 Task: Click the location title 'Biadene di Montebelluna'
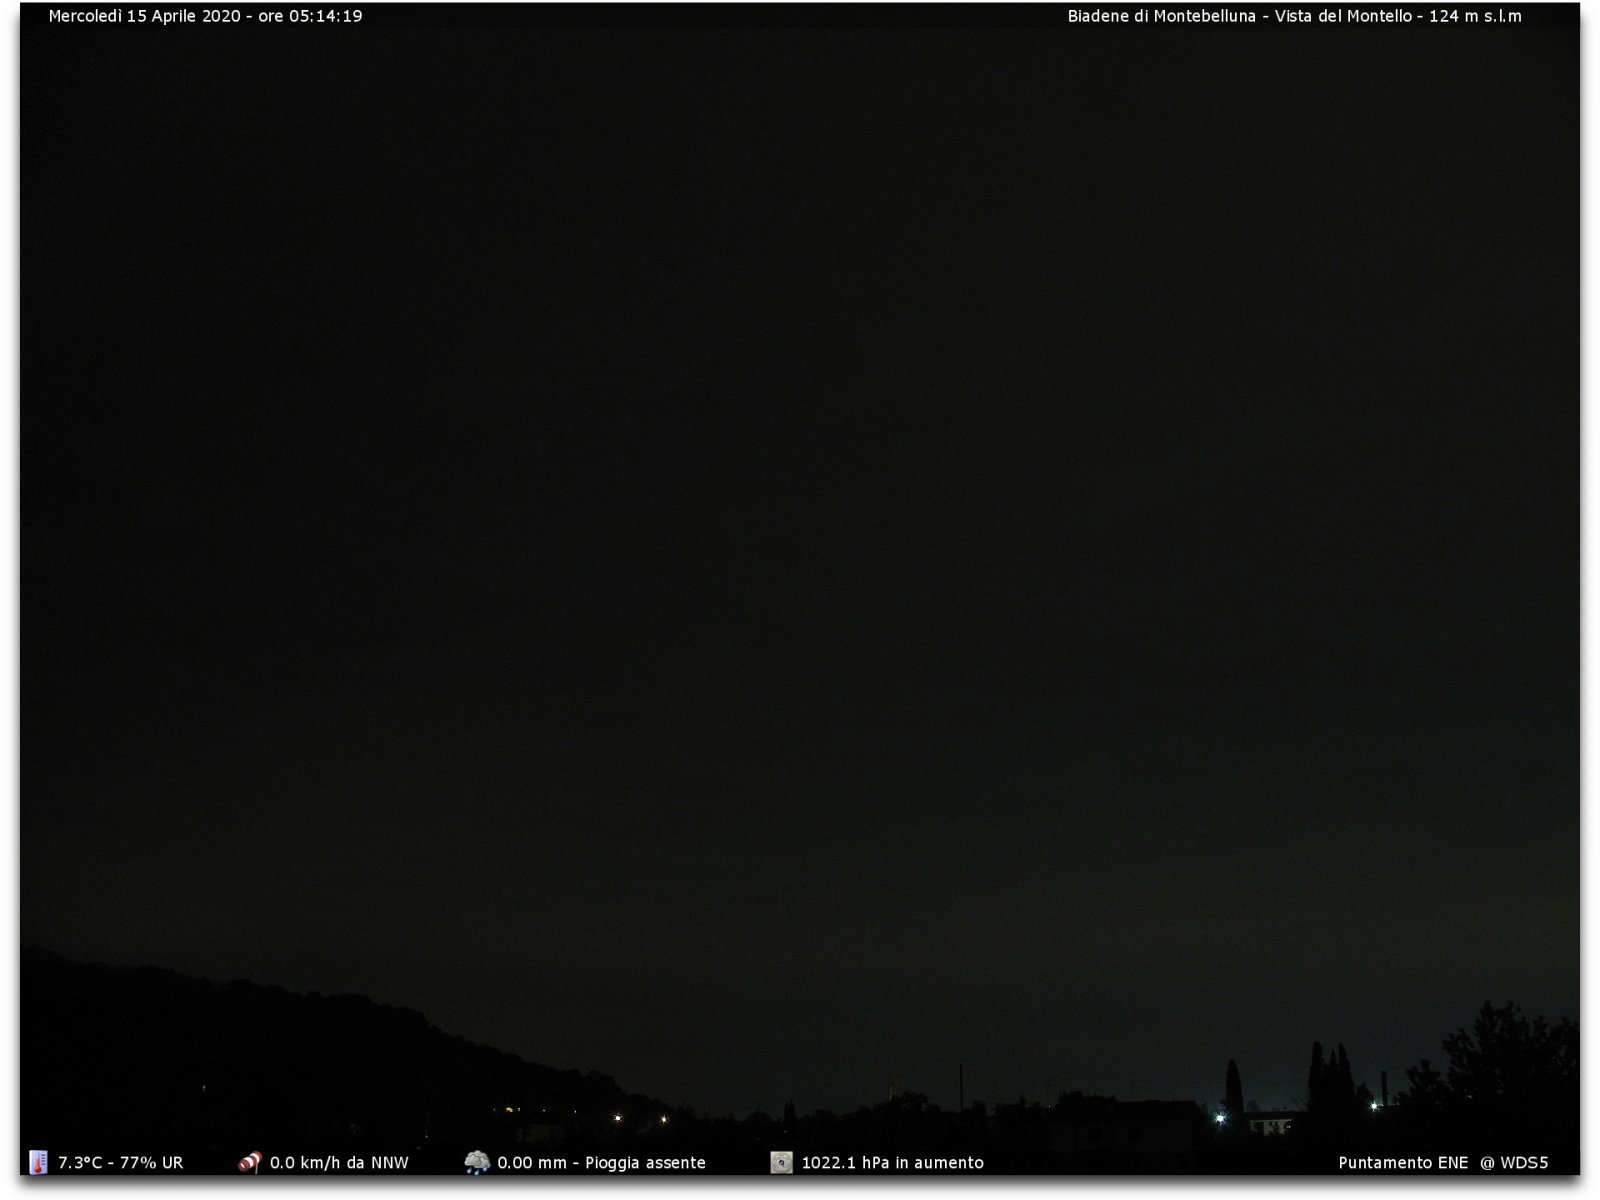click(1161, 16)
